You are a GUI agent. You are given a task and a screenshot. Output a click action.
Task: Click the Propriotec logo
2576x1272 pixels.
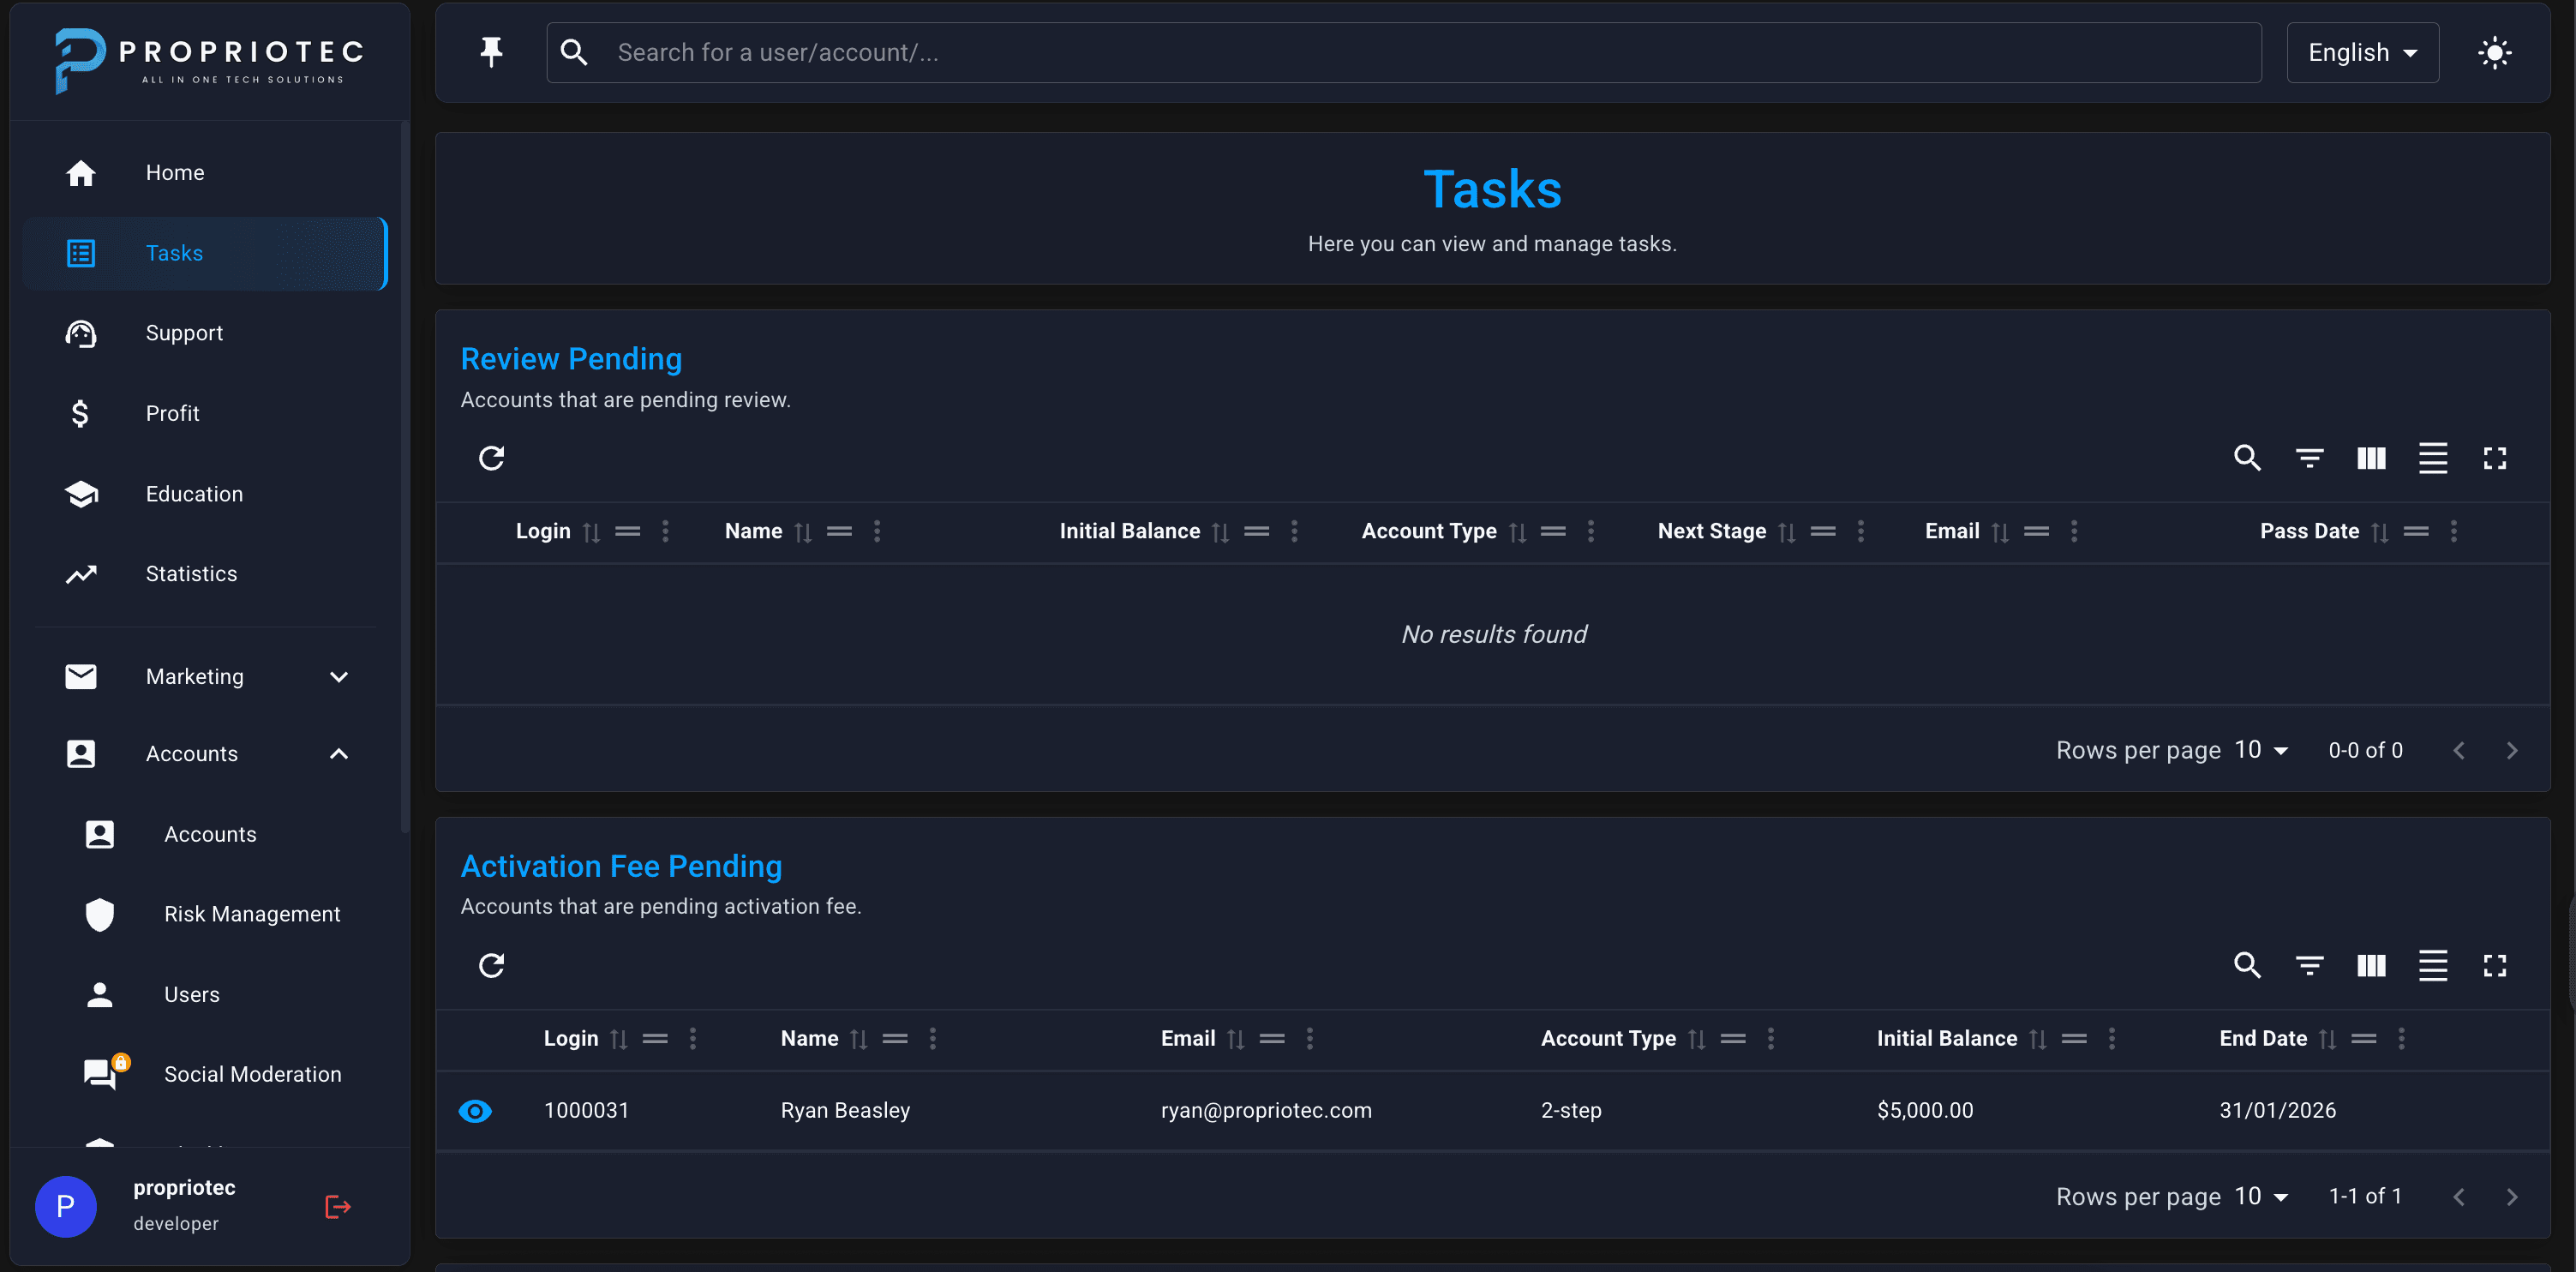pyautogui.click(x=209, y=62)
